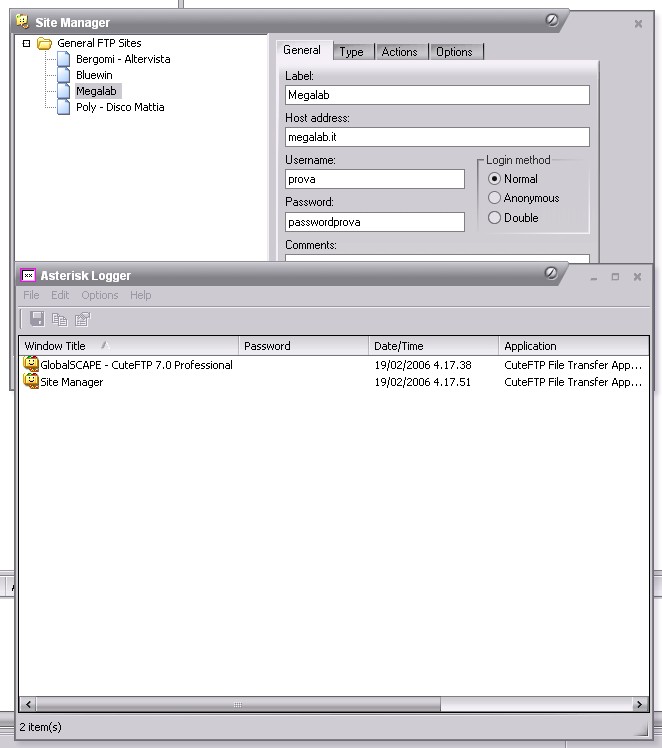Click Application cell in the Site Manager row
662x748 pixels.
click(x=573, y=382)
